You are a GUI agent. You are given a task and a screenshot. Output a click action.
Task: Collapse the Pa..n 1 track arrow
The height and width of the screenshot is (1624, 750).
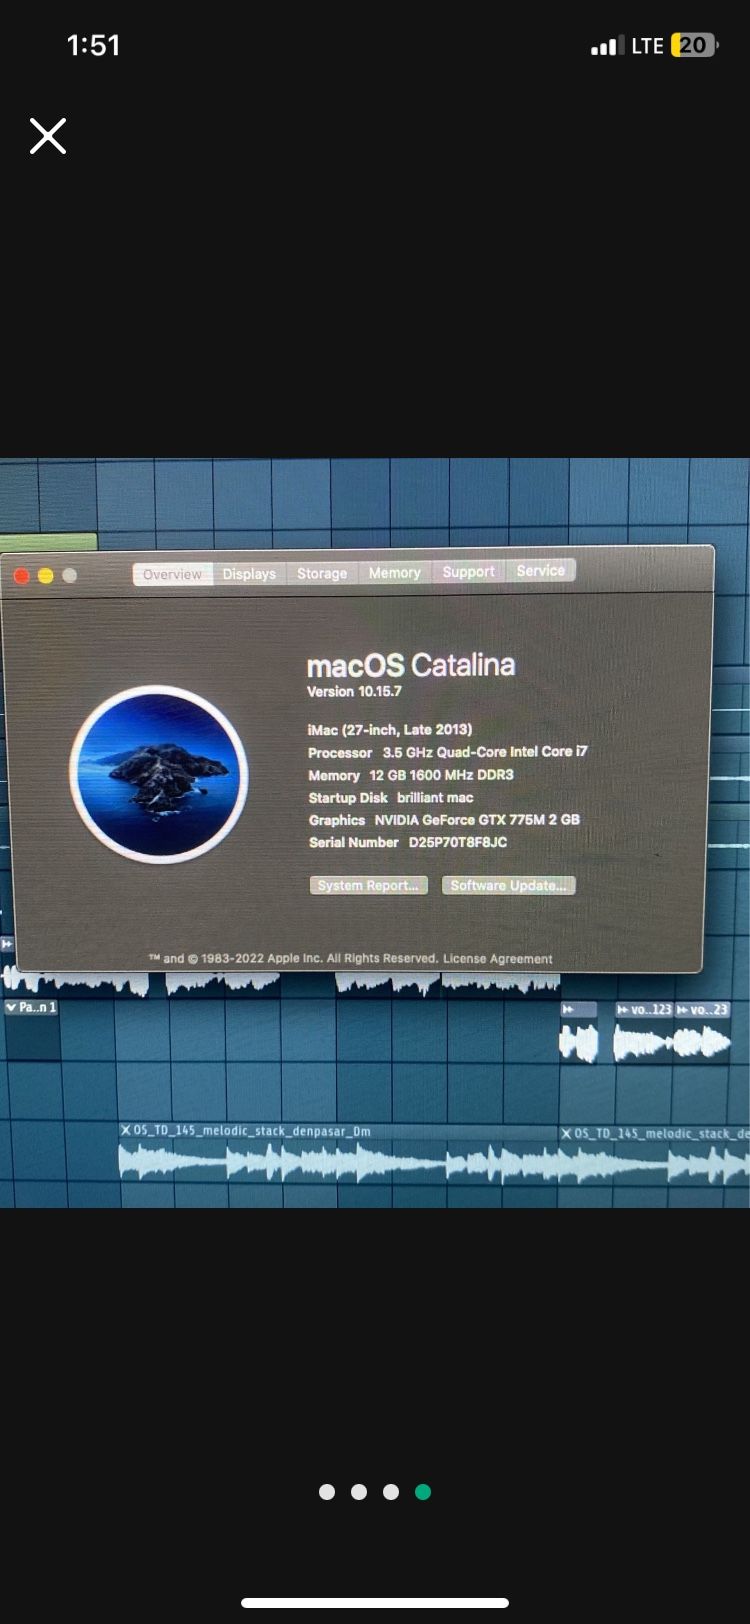pyautogui.click(x=11, y=1007)
